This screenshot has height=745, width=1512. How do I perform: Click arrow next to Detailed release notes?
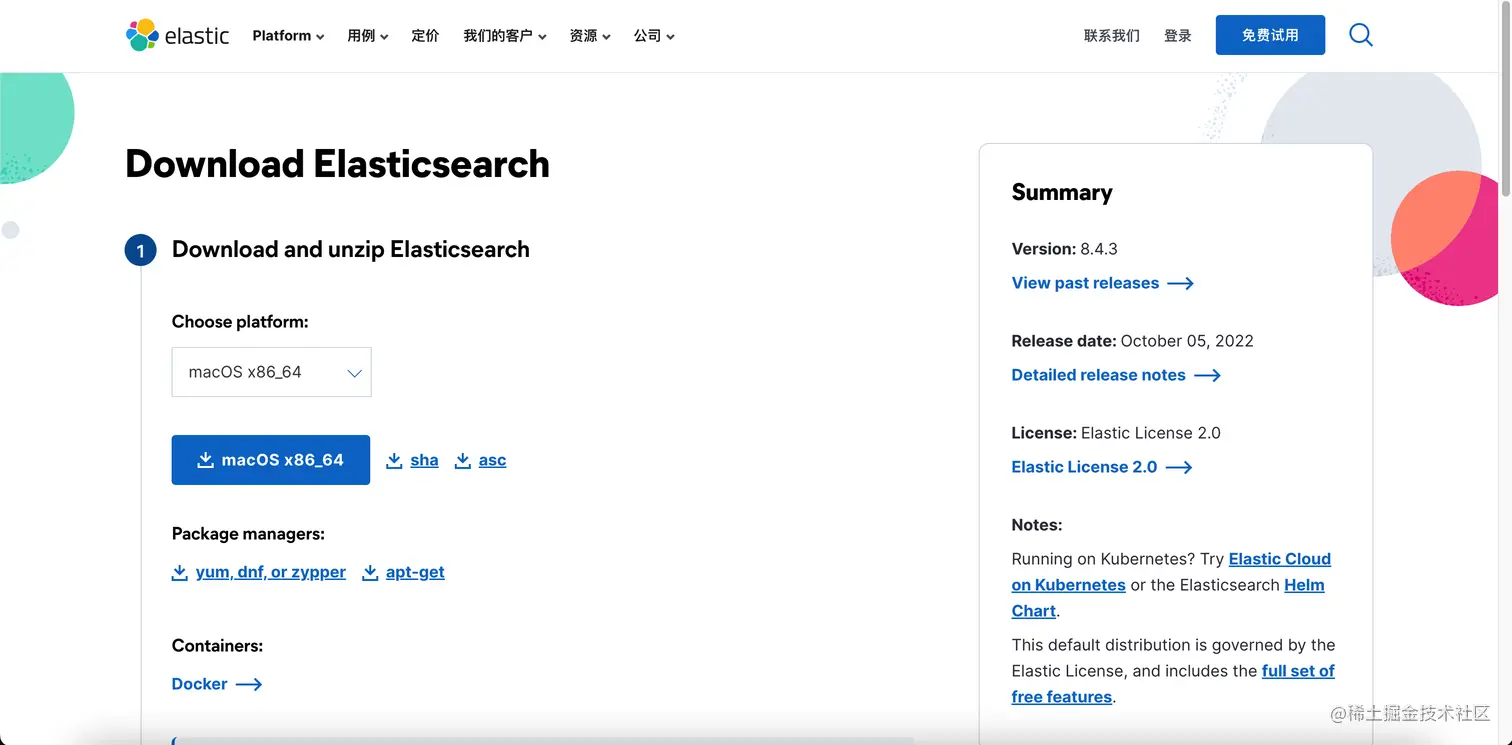[x=1208, y=375]
